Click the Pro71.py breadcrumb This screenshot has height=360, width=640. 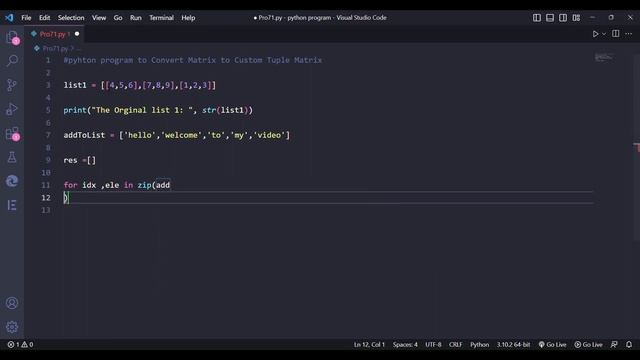[x=55, y=49]
